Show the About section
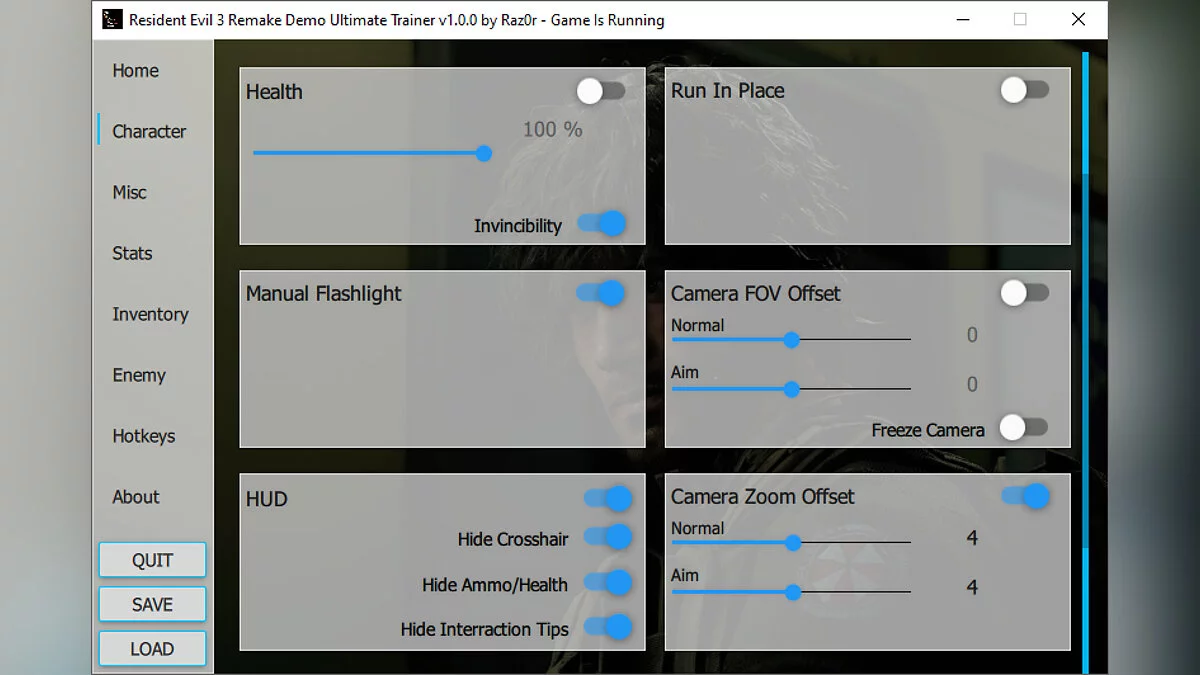Image resolution: width=1200 pixels, height=675 pixels. 136,497
